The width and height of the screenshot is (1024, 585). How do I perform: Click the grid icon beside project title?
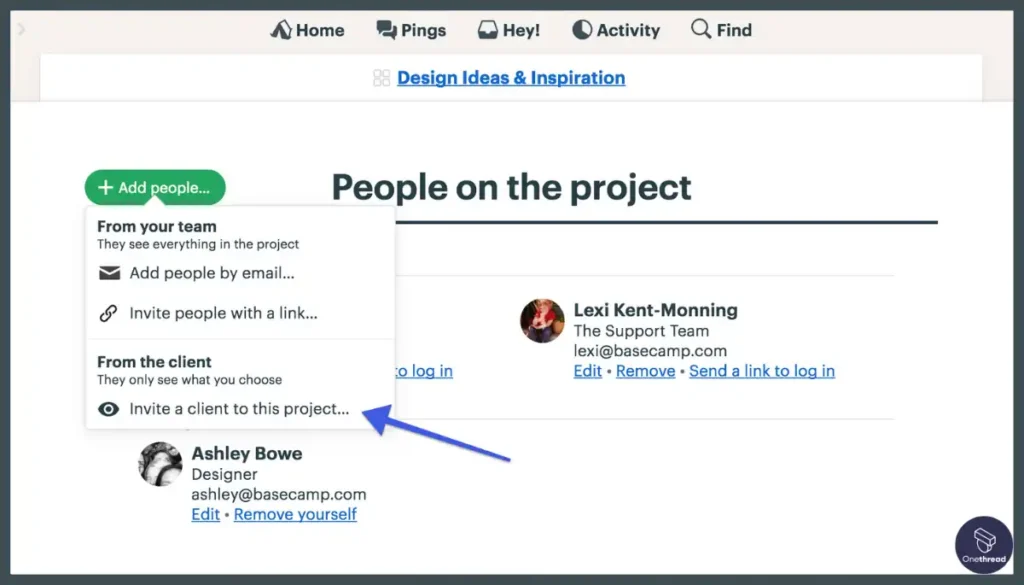381,78
